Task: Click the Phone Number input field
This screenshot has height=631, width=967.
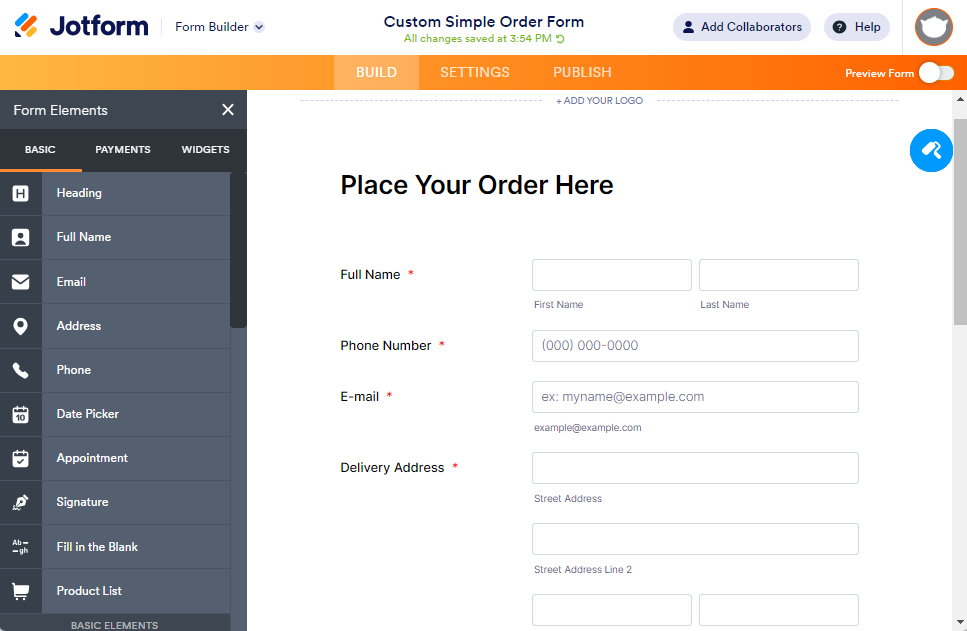Action: [x=695, y=346]
